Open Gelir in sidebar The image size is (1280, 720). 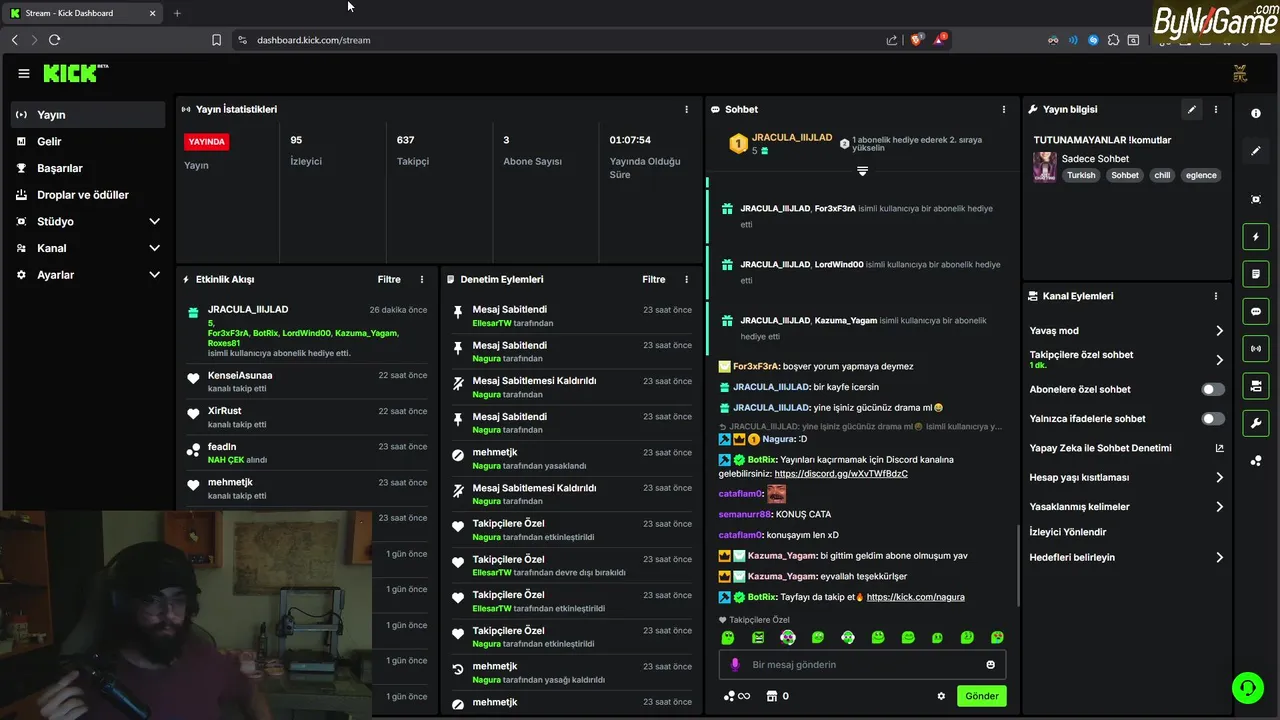(88, 142)
